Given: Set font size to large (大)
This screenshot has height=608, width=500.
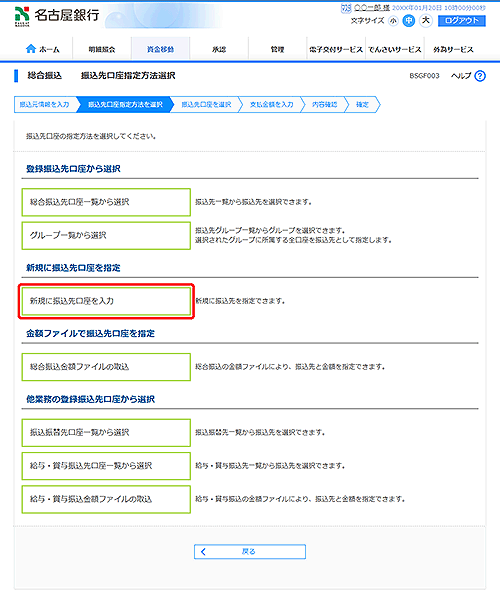Looking at the screenshot, I should [426, 21].
